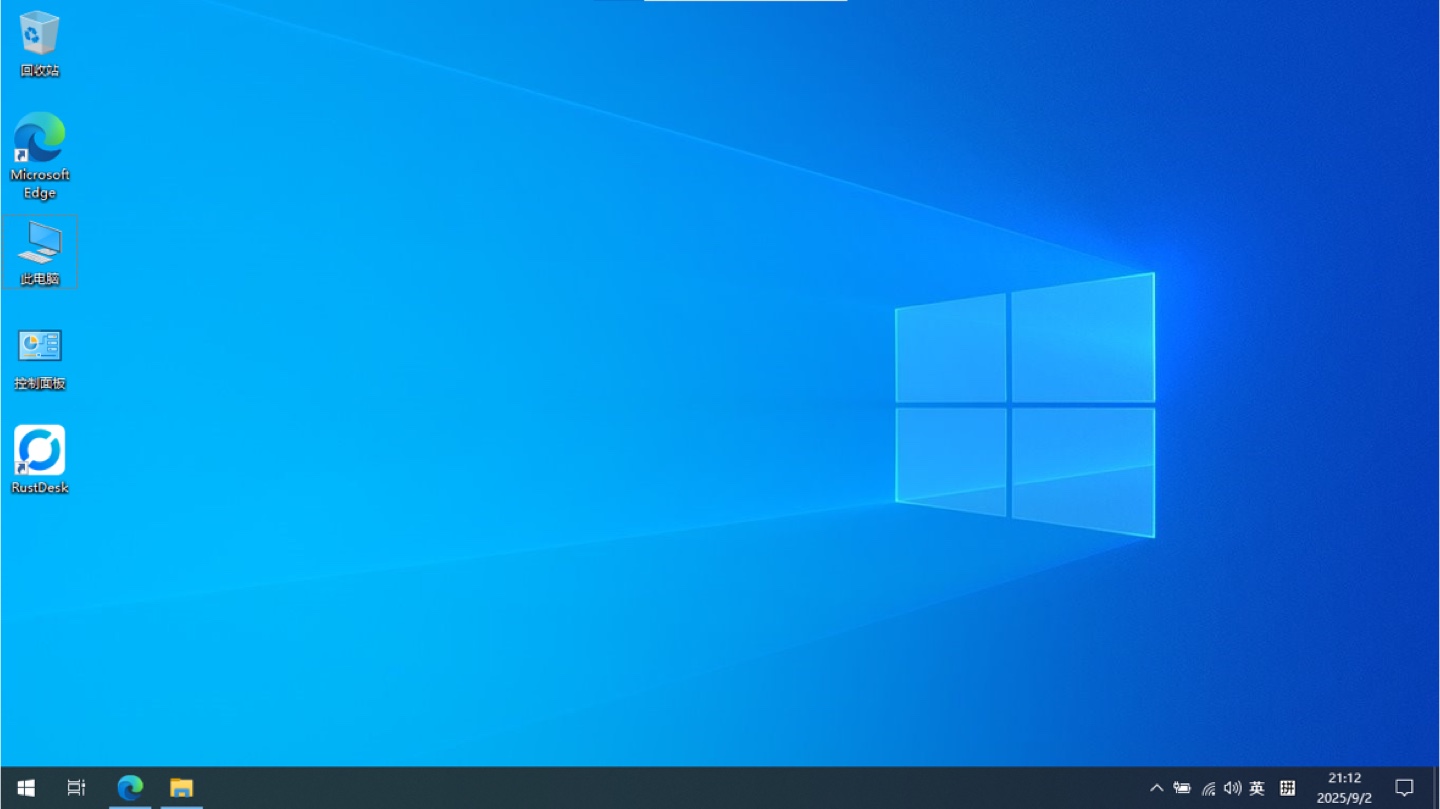The width and height of the screenshot is (1440, 809).
Task: Launch Edge from the taskbar
Action: (130, 788)
